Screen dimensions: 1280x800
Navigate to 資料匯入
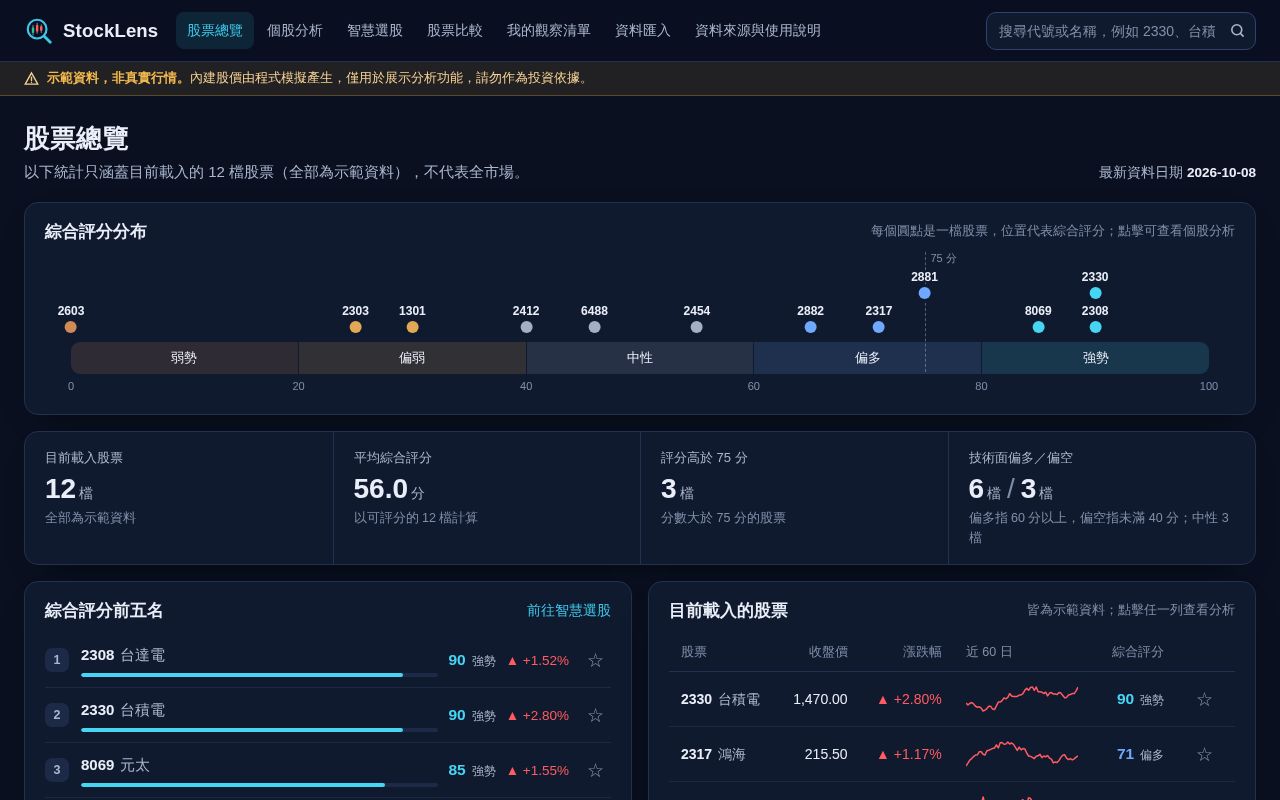643,31
